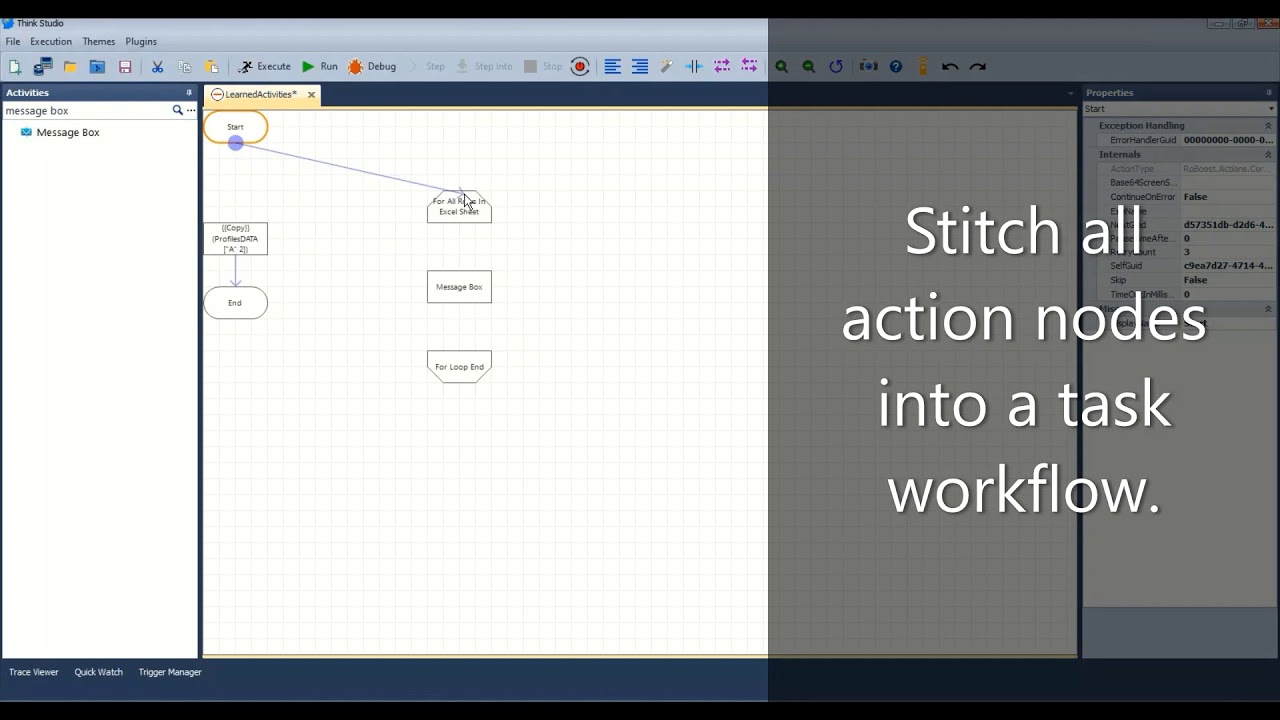Image resolution: width=1280 pixels, height=720 pixels.
Task: Click the Step Into button
Action: point(484,67)
